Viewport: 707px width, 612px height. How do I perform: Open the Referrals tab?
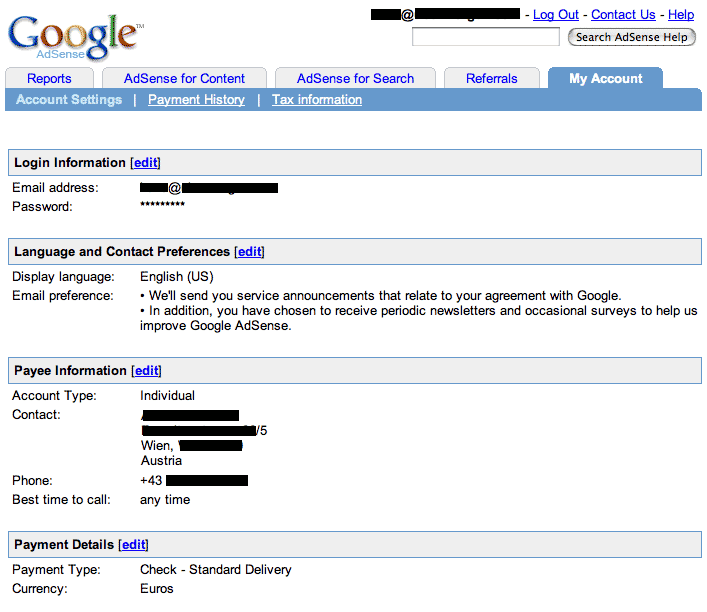[x=491, y=78]
